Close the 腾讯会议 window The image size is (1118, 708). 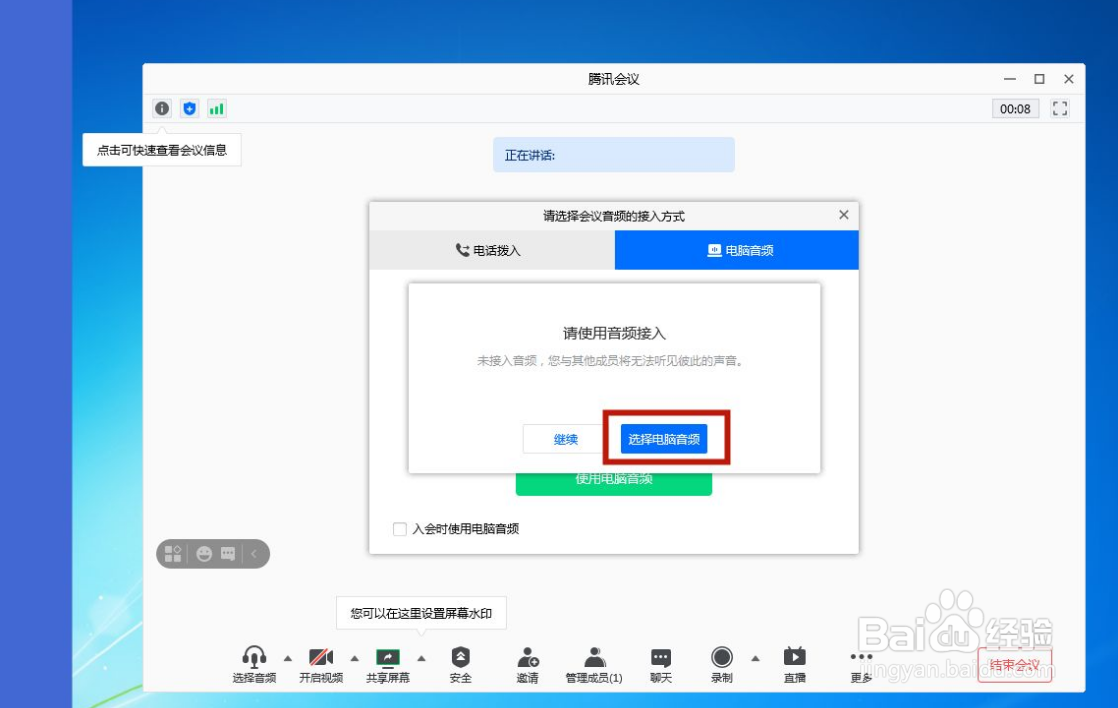pyautogui.click(x=1068, y=79)
